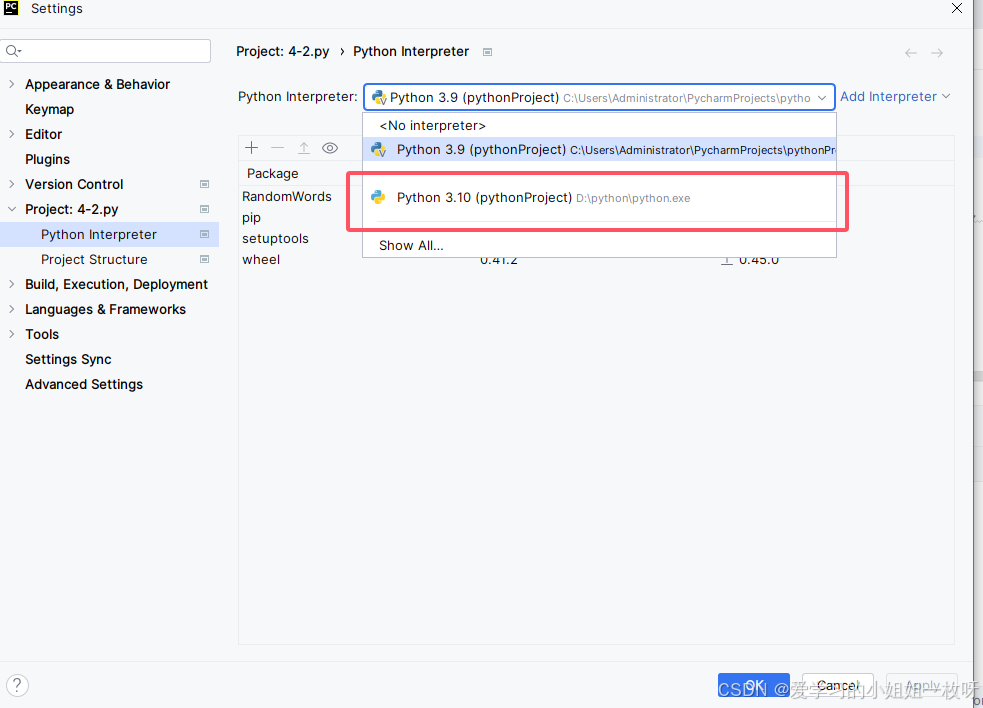The image size is (983, 708).
Task: Click project-level icon on Project Structure row
Action: click(x=204, y=260)
